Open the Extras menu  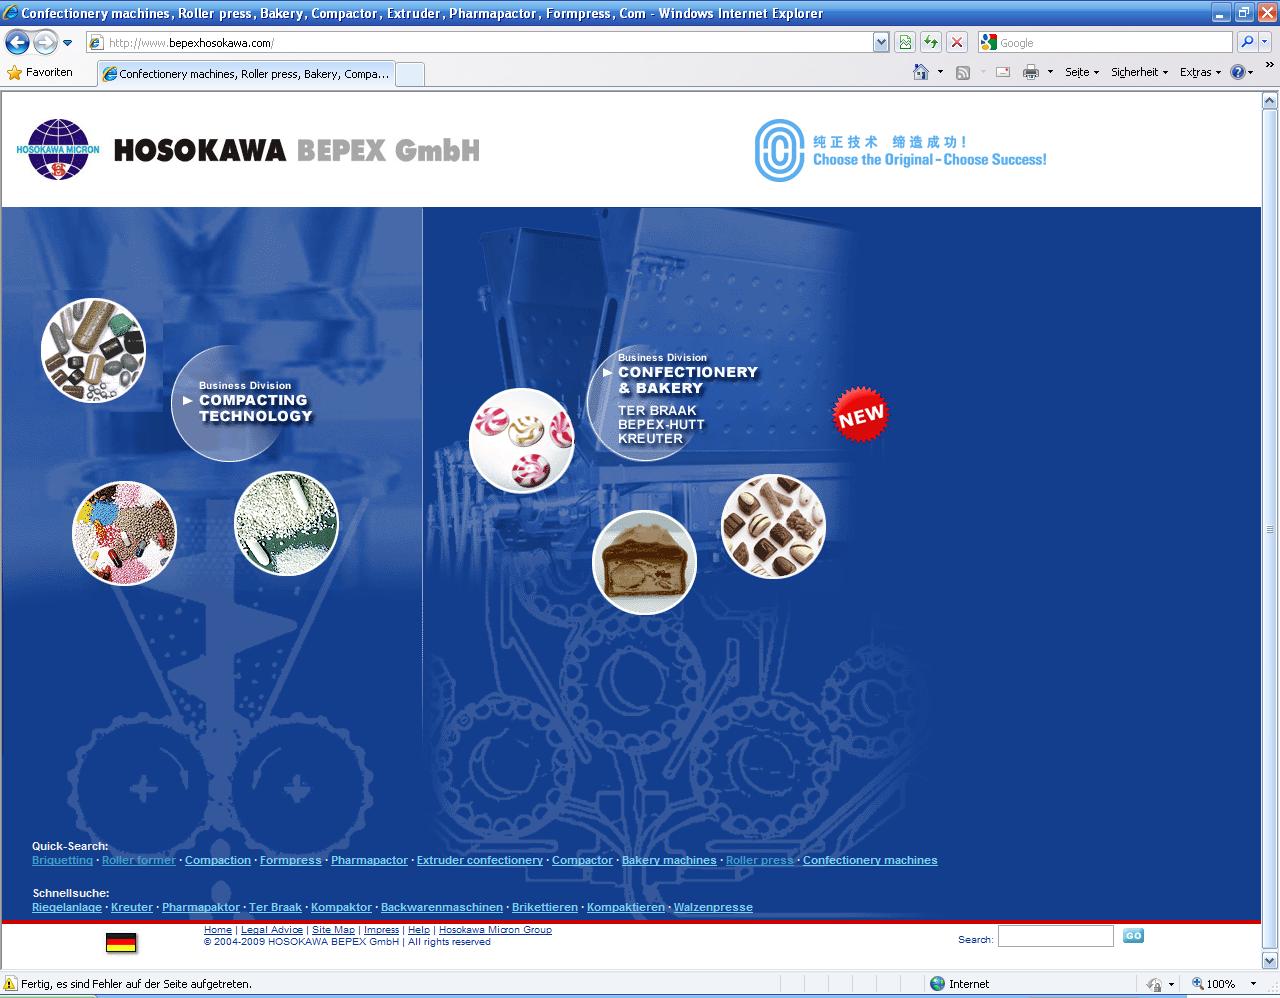pyautogui.click(x=1200, y=72)
